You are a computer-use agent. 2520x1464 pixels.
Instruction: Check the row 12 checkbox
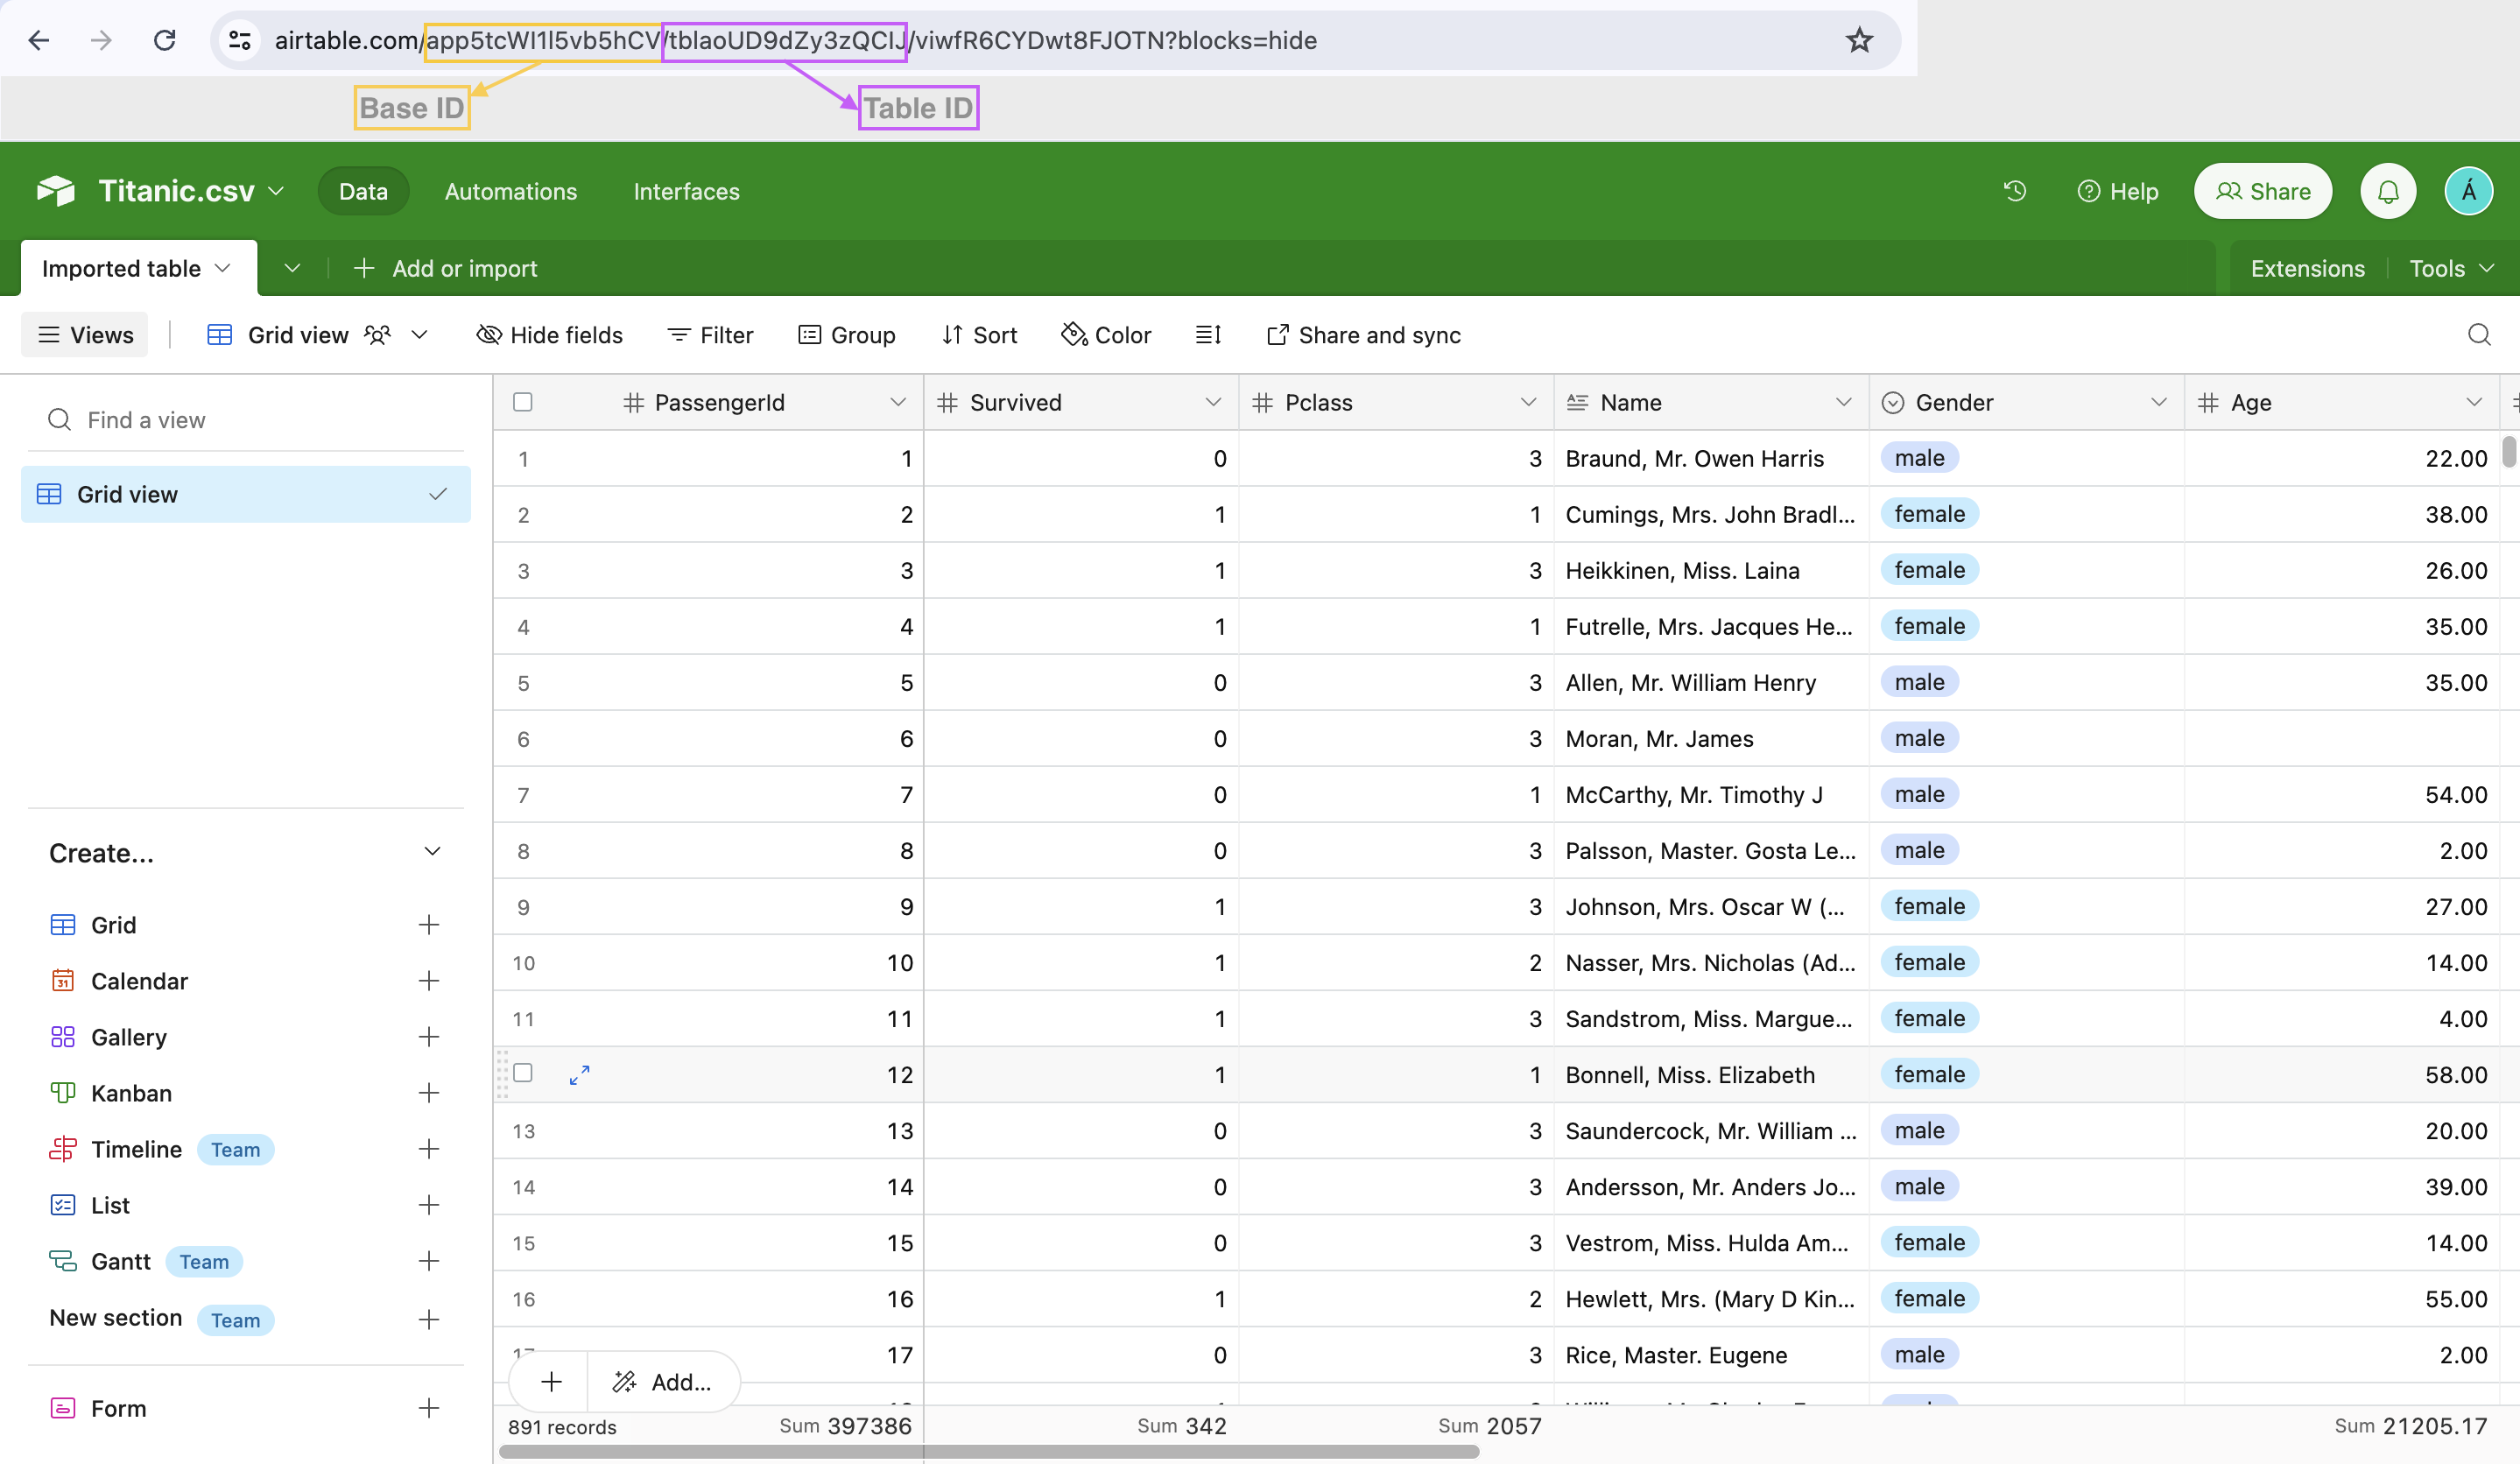click(523, 1073)
